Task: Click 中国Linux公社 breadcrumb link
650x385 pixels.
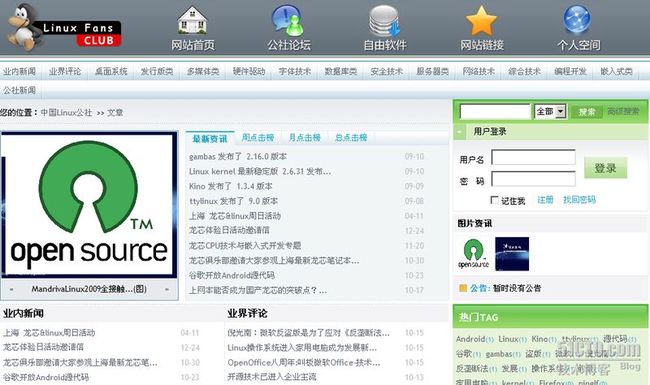Action: pyautogui.click(x=66, y=112)
